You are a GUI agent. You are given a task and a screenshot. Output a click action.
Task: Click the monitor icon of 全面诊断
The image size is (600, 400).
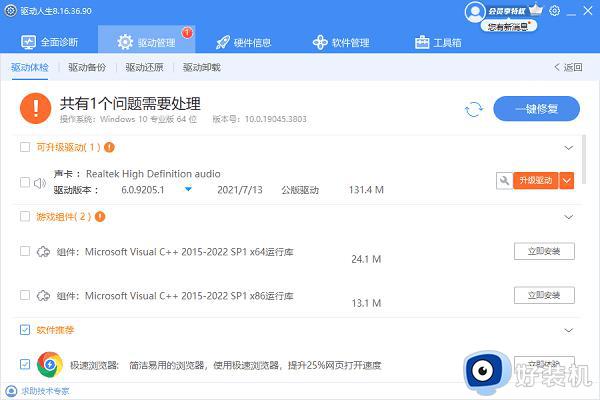pyautogui.click(x=29, y=42)
